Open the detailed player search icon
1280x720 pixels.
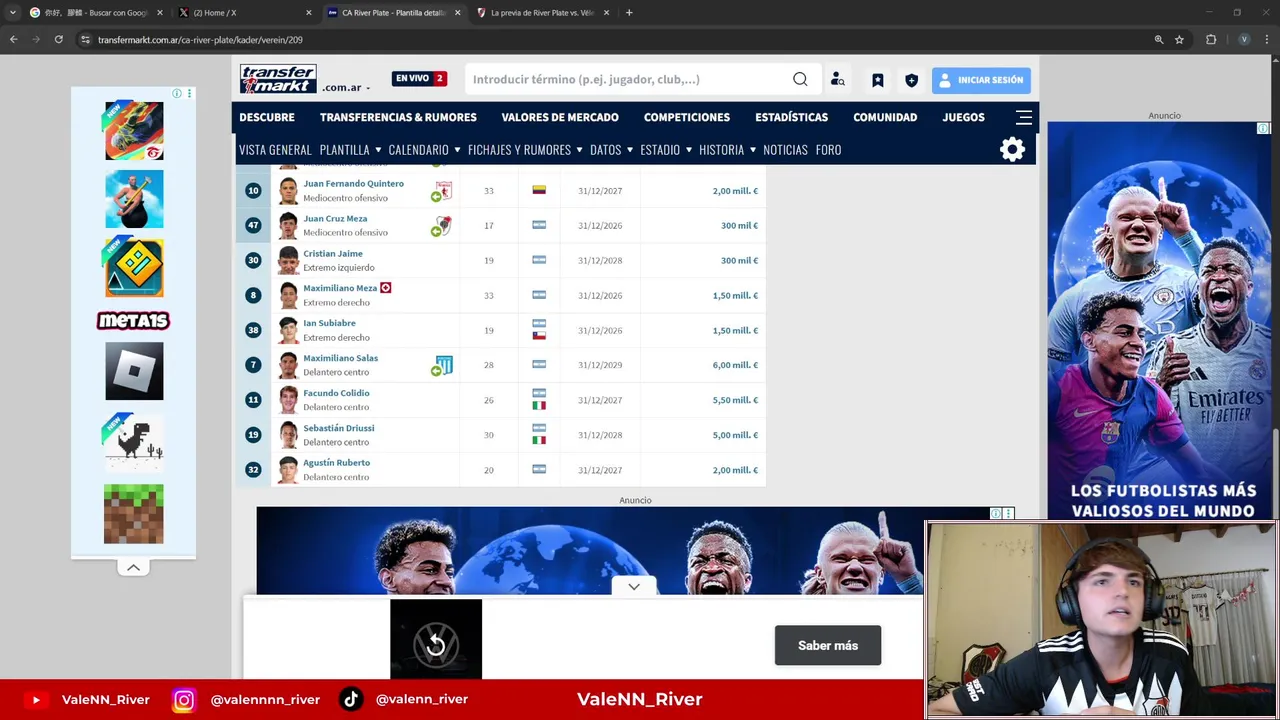tap(838, 80)
